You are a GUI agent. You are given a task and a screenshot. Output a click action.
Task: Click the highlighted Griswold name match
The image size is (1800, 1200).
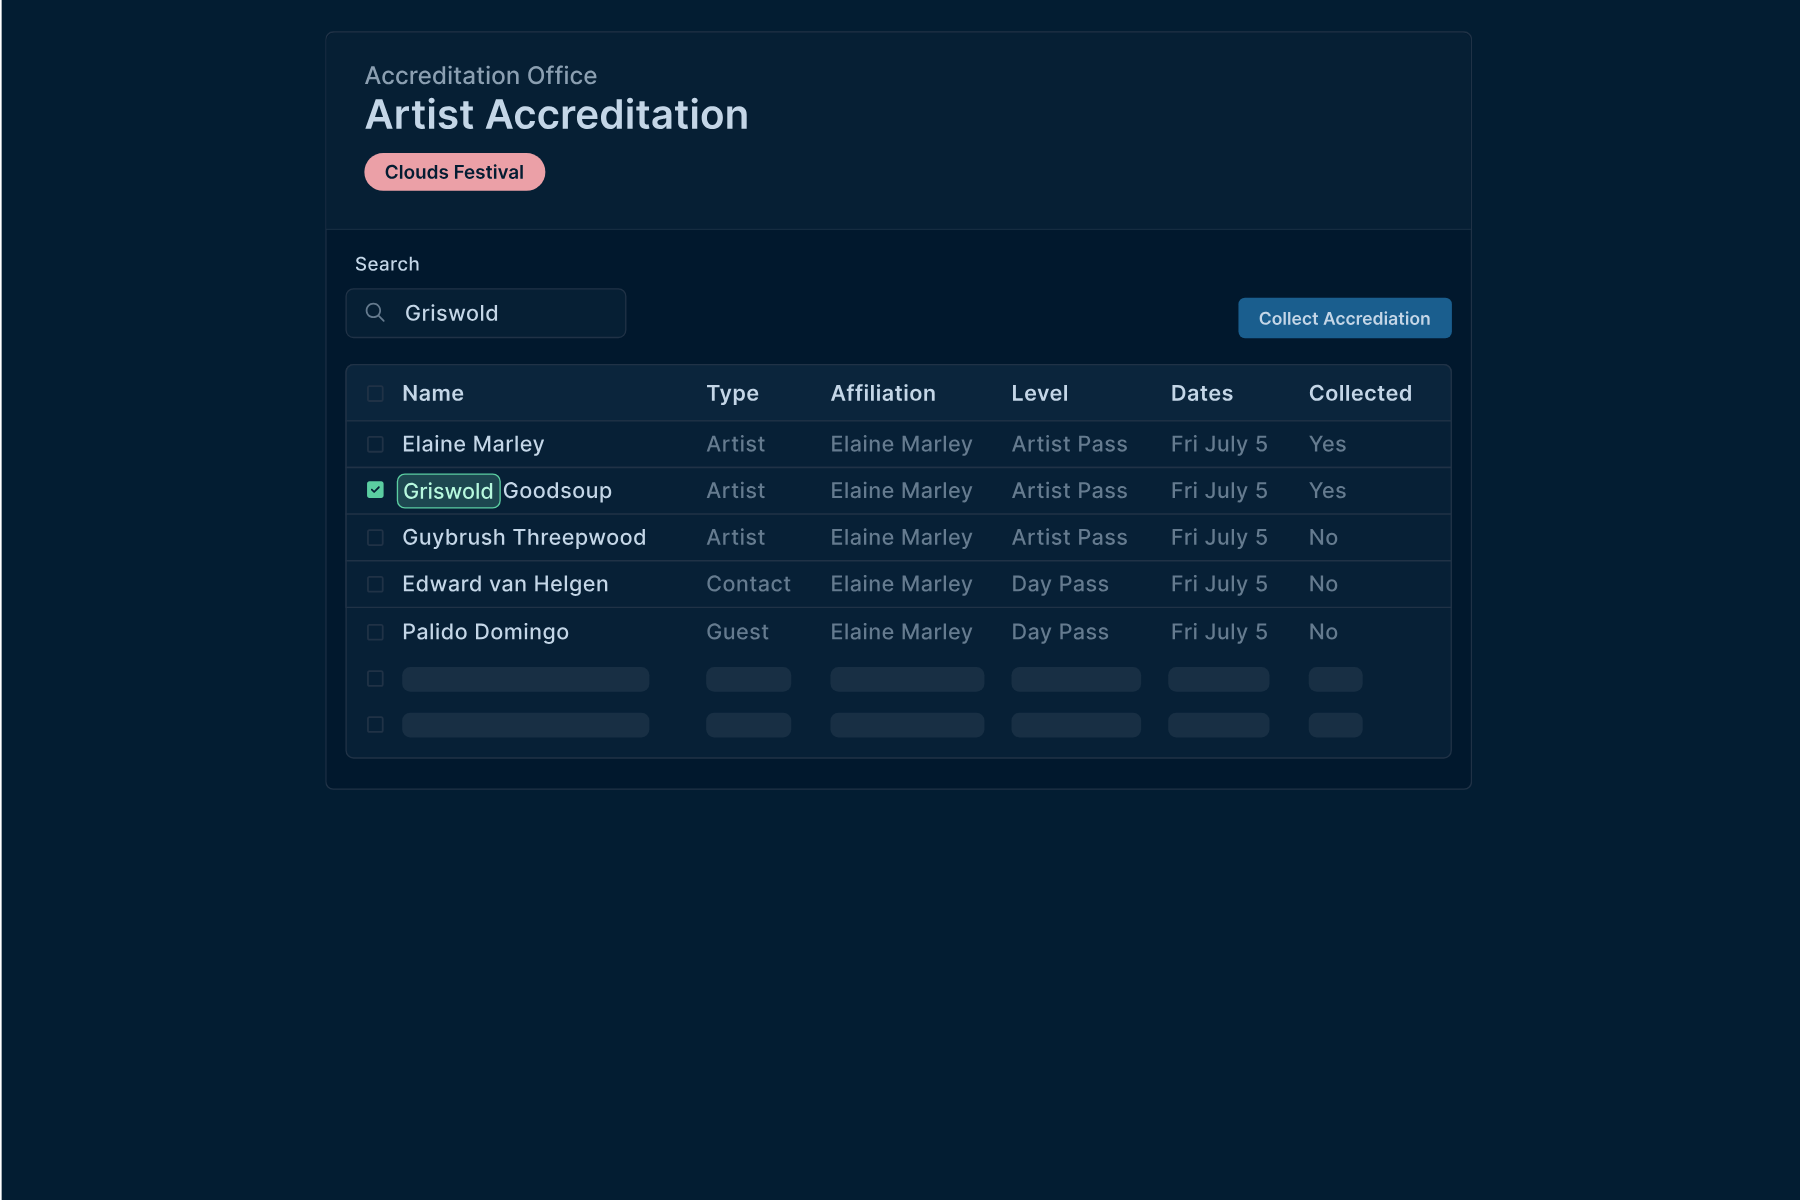448,491
